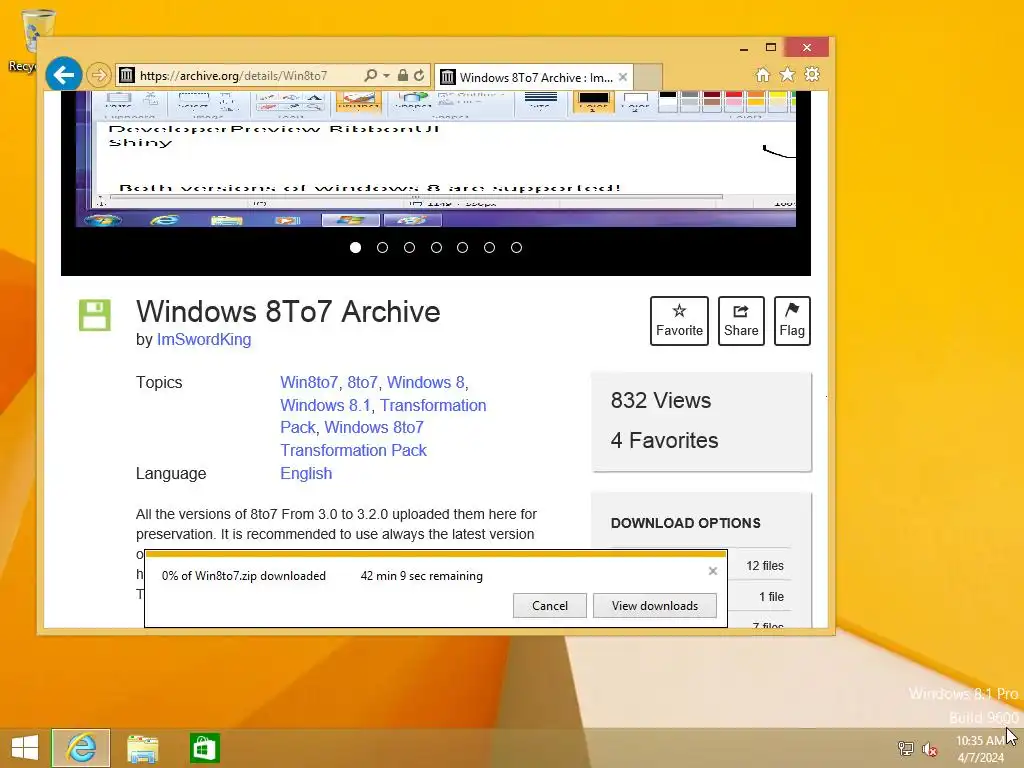Open the browser Home page icon
The height and width of the screenshot is (768, 1024).
pos(763,75)
